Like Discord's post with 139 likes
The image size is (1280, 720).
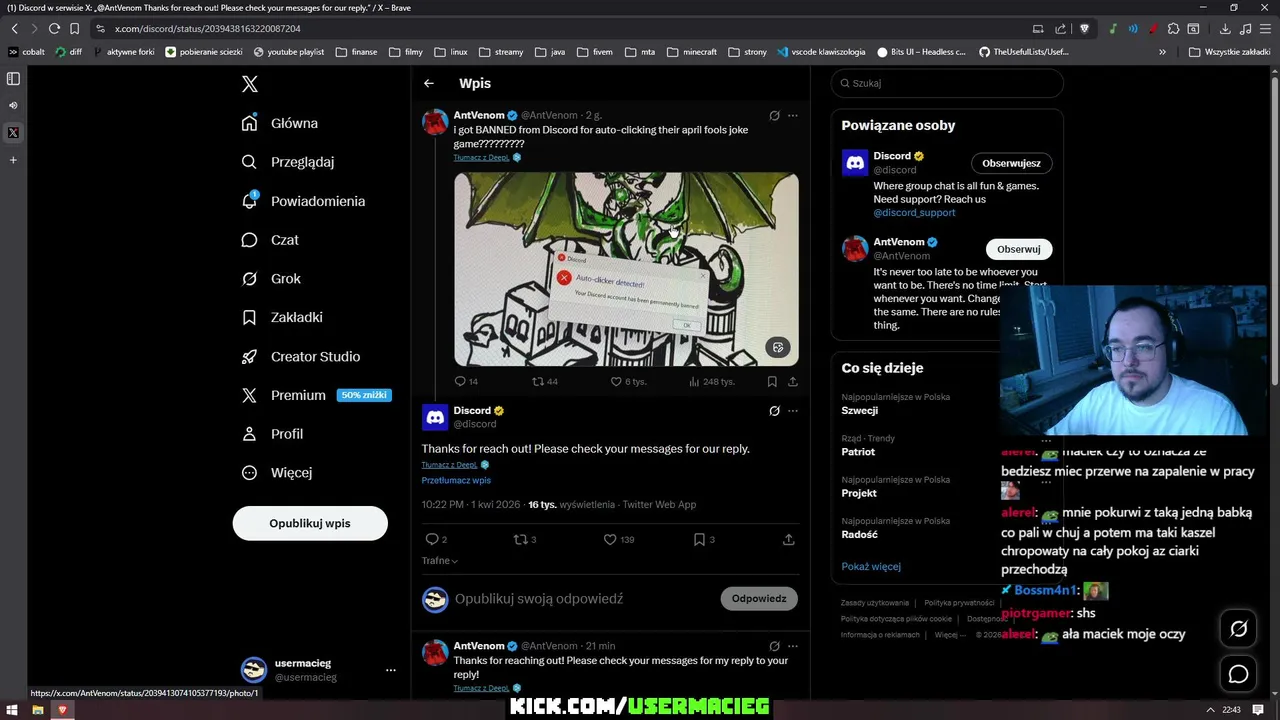(619, 539)
